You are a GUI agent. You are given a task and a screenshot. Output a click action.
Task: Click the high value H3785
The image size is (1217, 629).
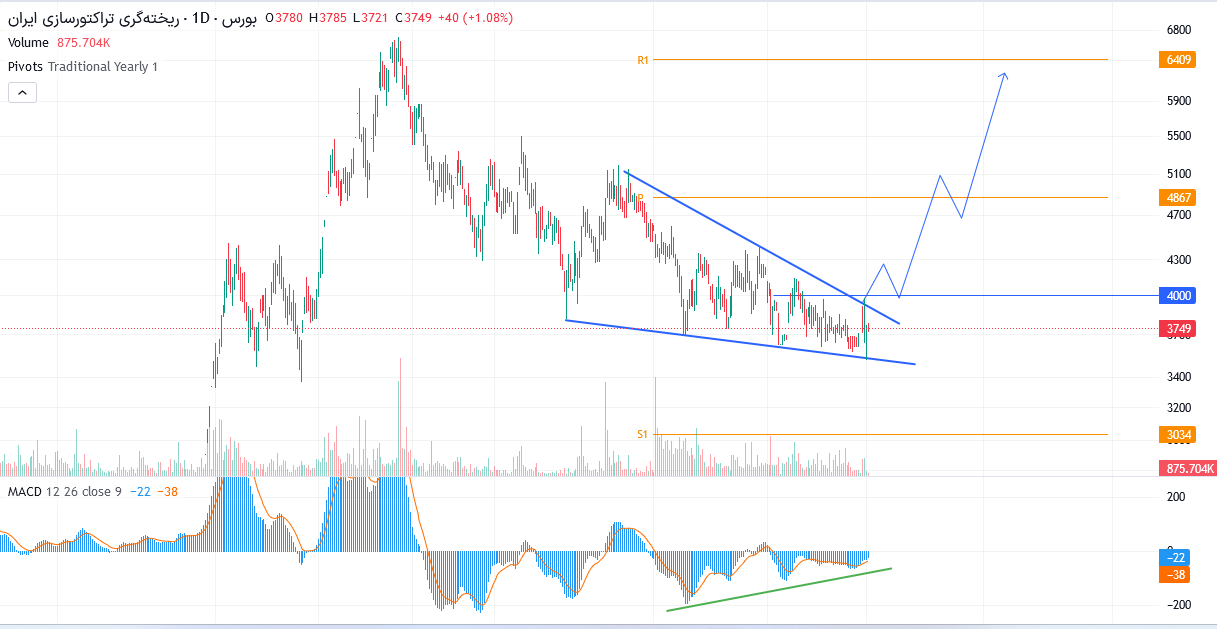pos(328,19)
